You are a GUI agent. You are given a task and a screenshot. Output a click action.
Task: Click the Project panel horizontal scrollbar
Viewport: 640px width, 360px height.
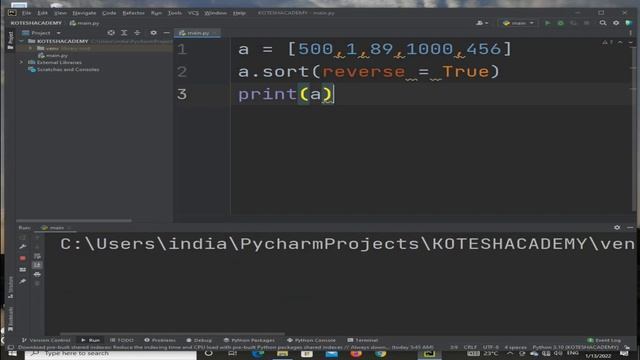tap(74, 220)
